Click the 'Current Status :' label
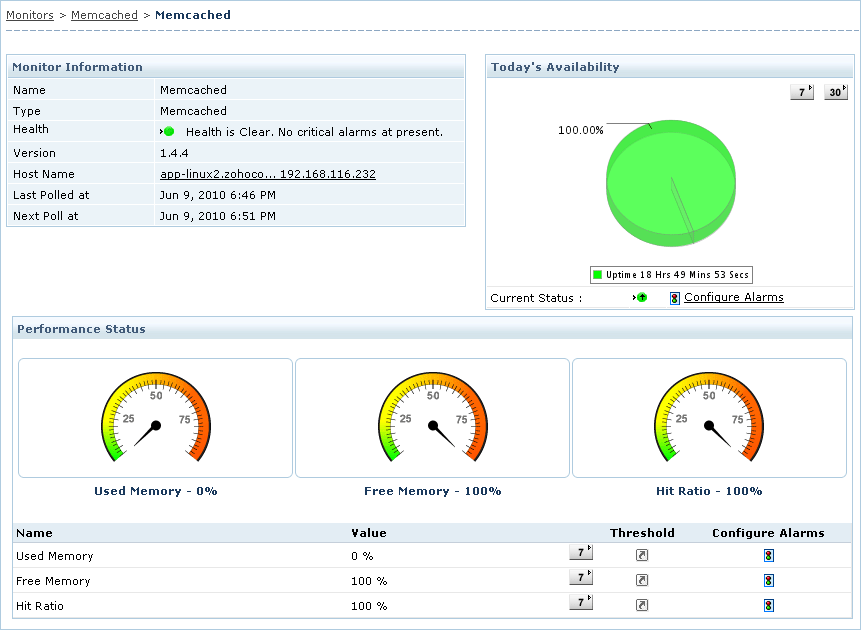The height and width of the screenshot is (630, 861). (536, 298)
